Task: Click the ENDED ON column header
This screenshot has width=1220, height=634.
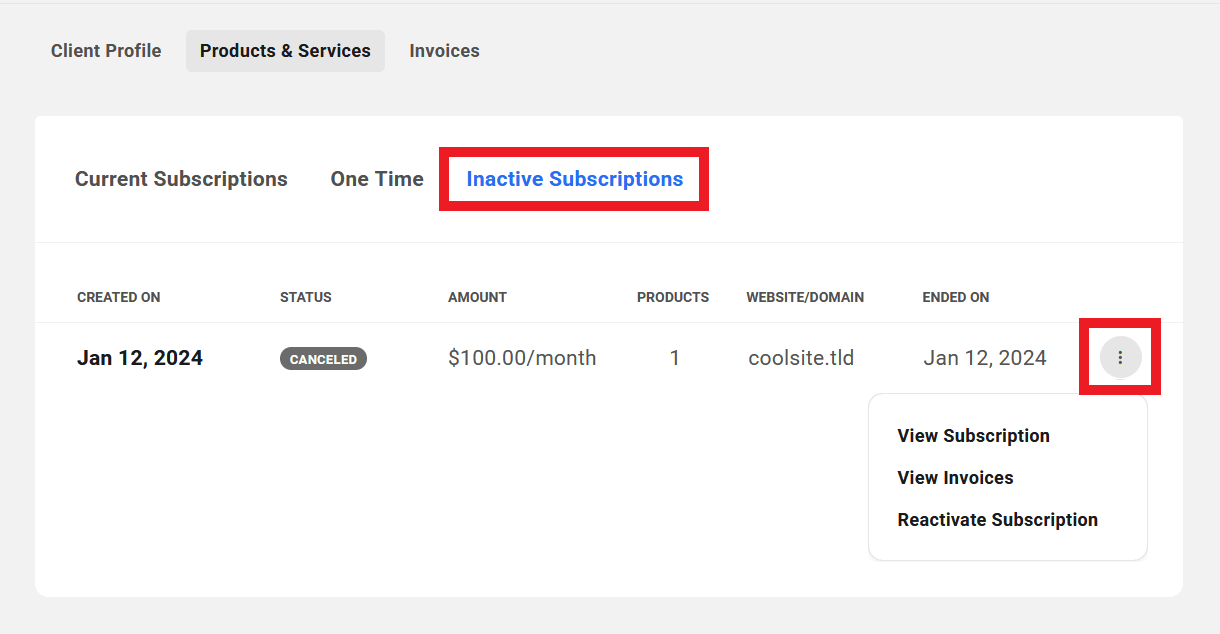Action: tap(955, 297)
